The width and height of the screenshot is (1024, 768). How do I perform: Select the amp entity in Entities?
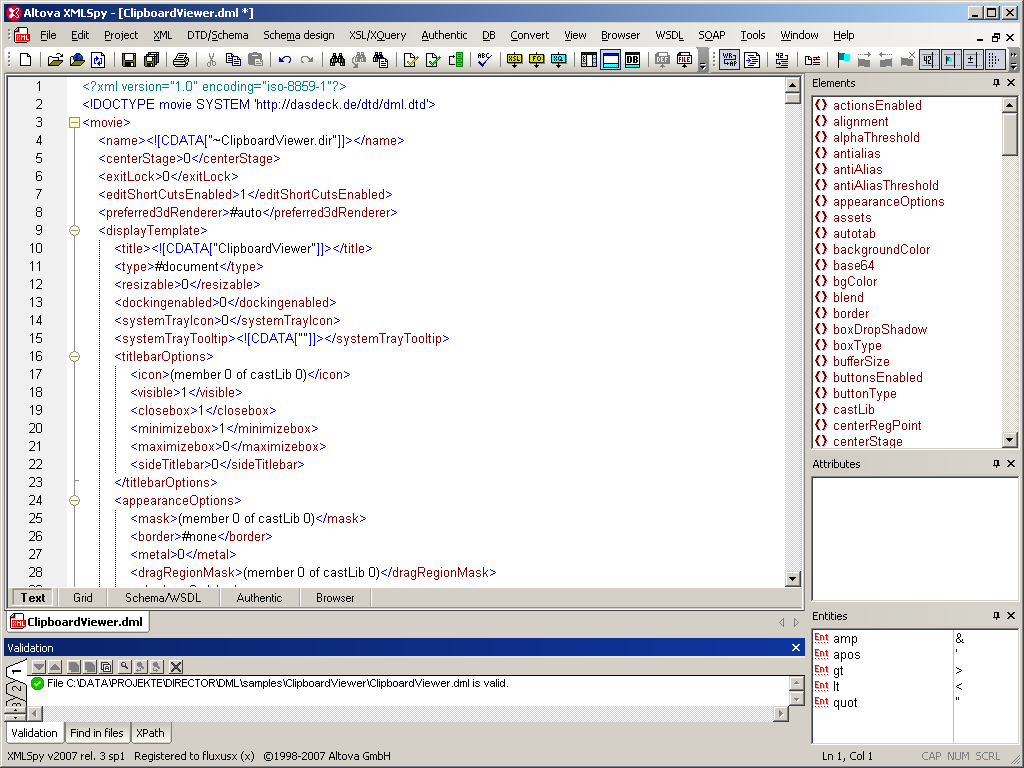click(x=845, y=639)
